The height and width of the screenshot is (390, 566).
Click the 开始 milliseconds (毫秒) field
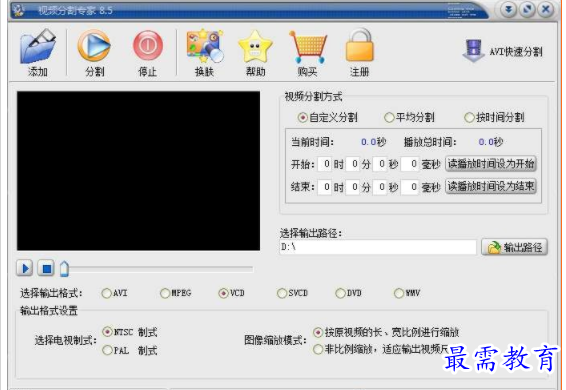(410, 164)
